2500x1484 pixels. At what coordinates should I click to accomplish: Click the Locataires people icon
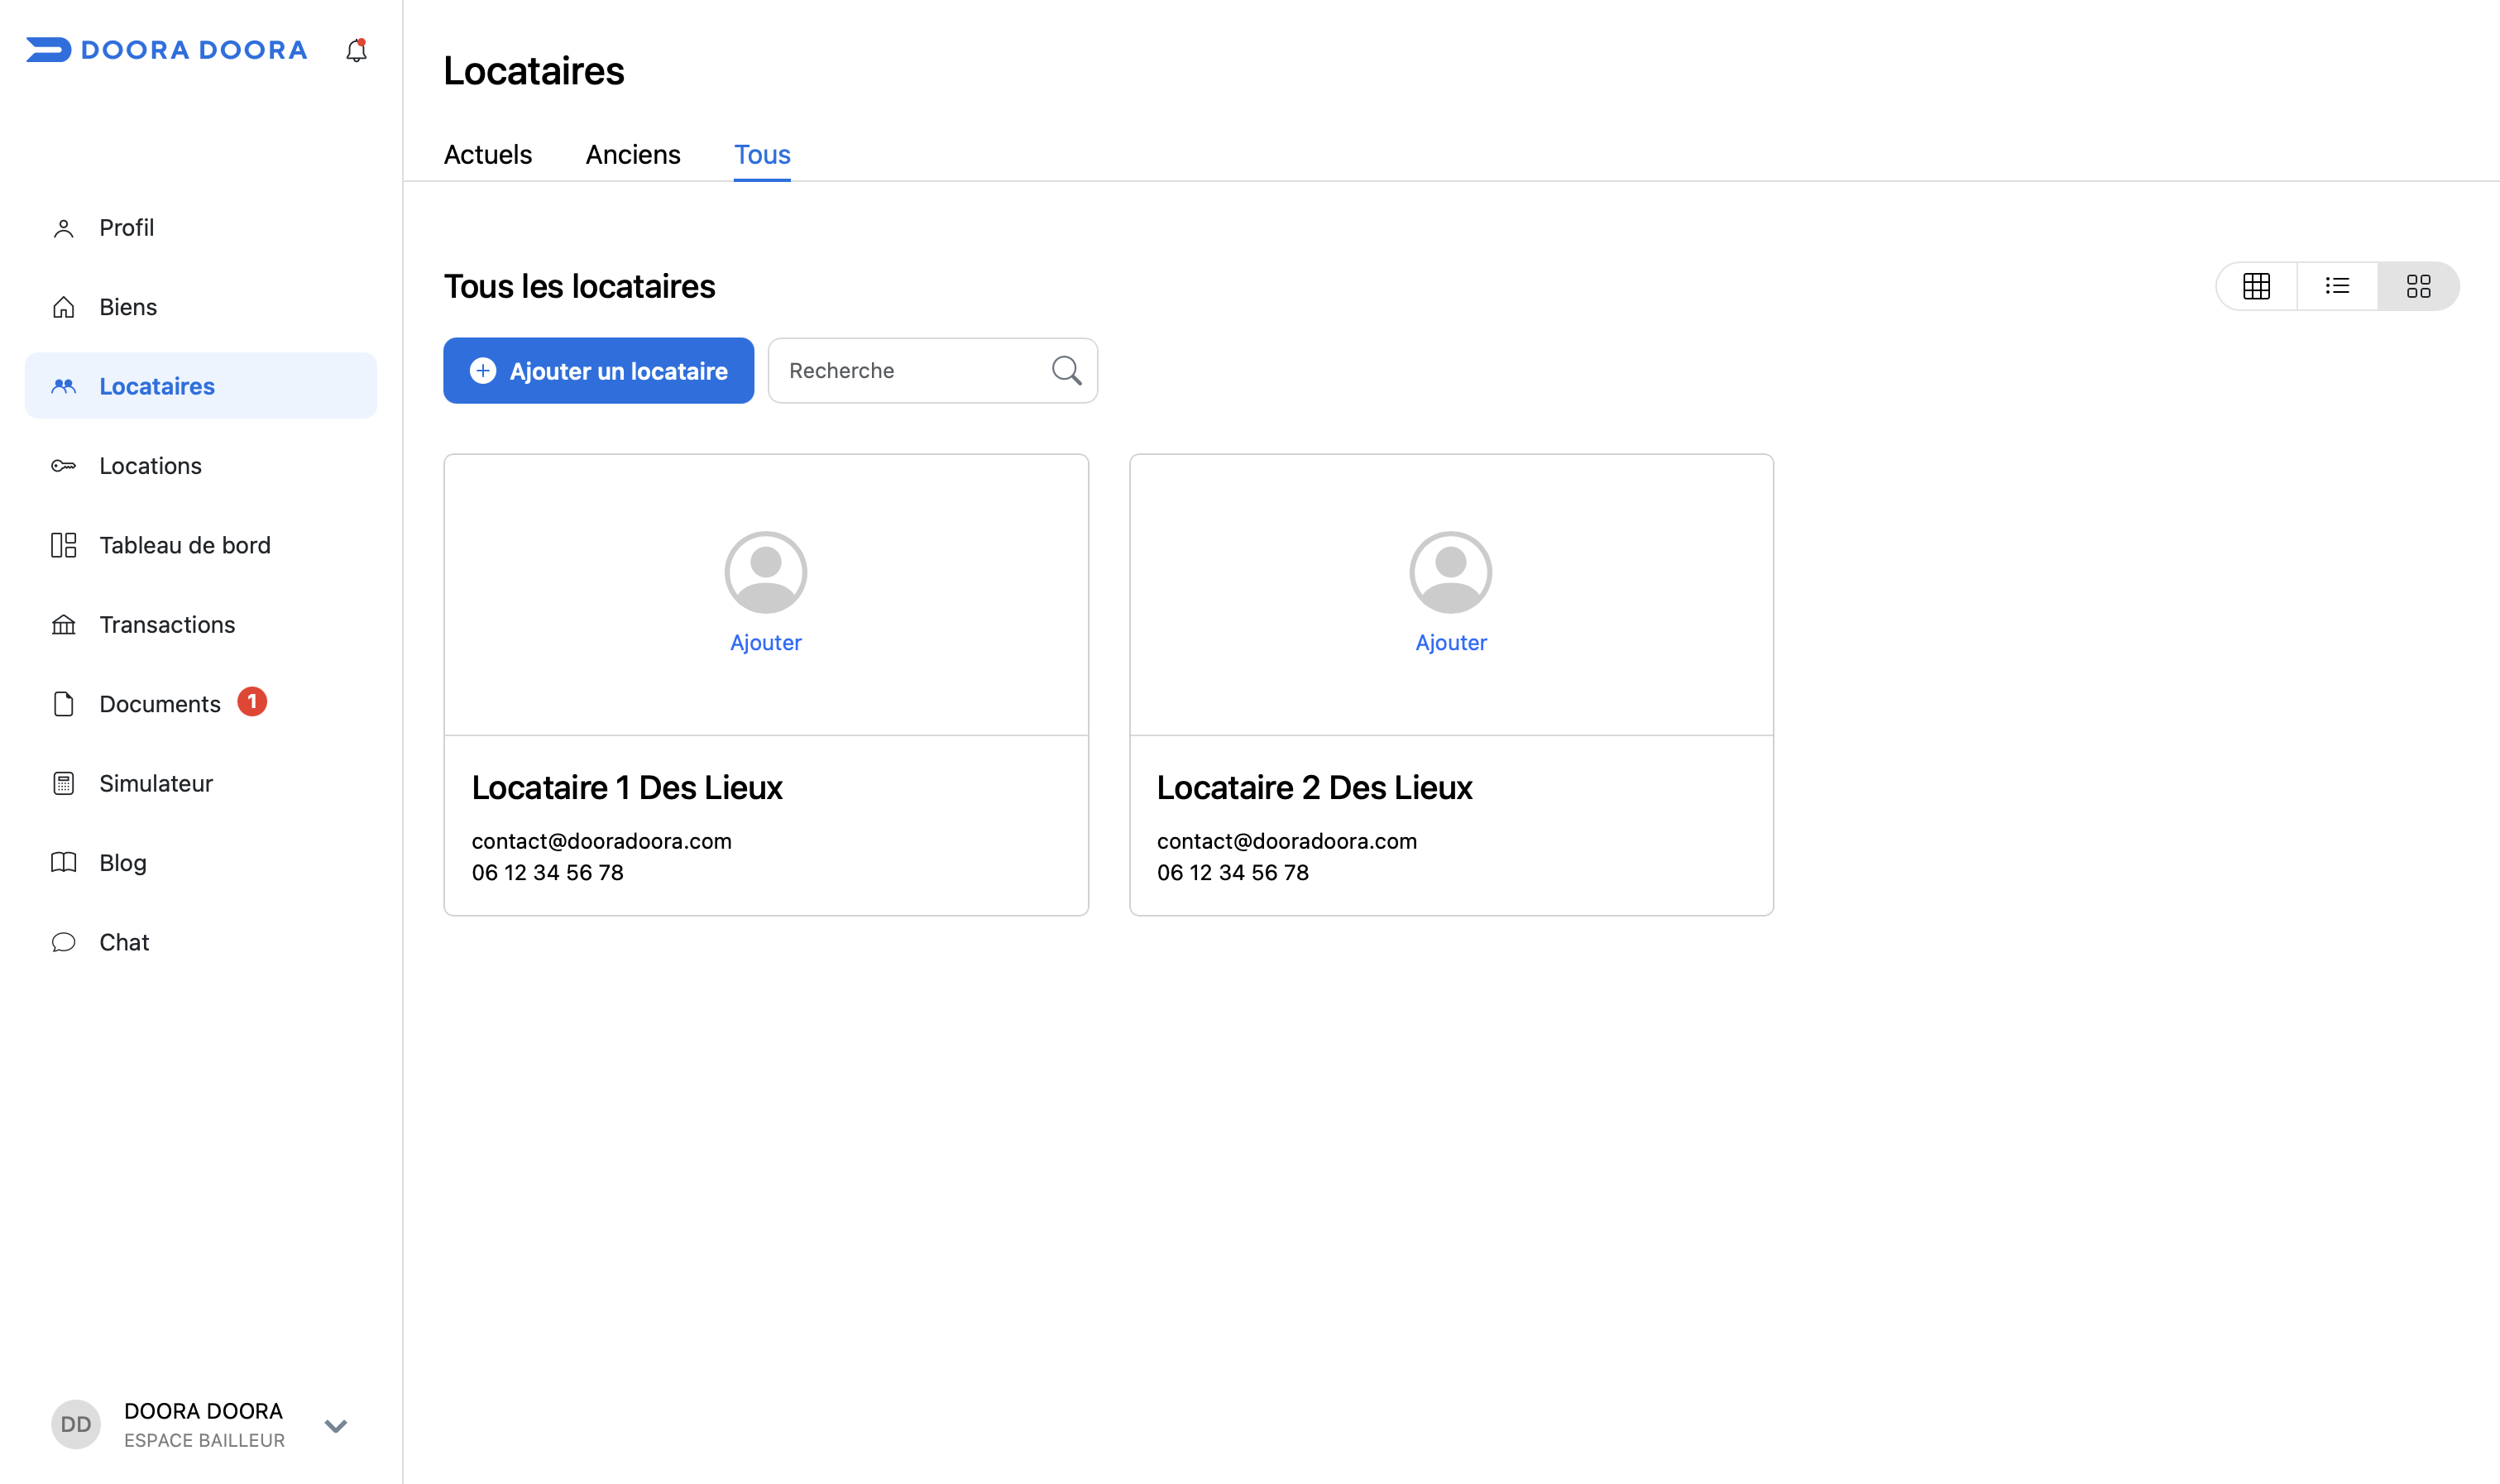(x=63, y=386)
